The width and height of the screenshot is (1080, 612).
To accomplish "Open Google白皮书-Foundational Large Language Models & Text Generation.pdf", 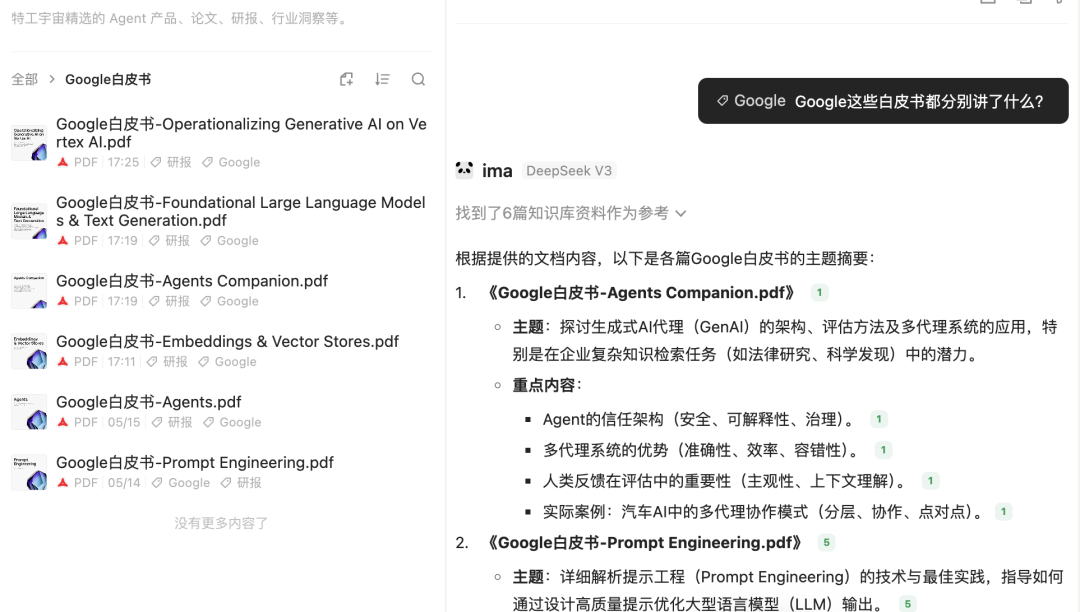I will coord(241,211).
